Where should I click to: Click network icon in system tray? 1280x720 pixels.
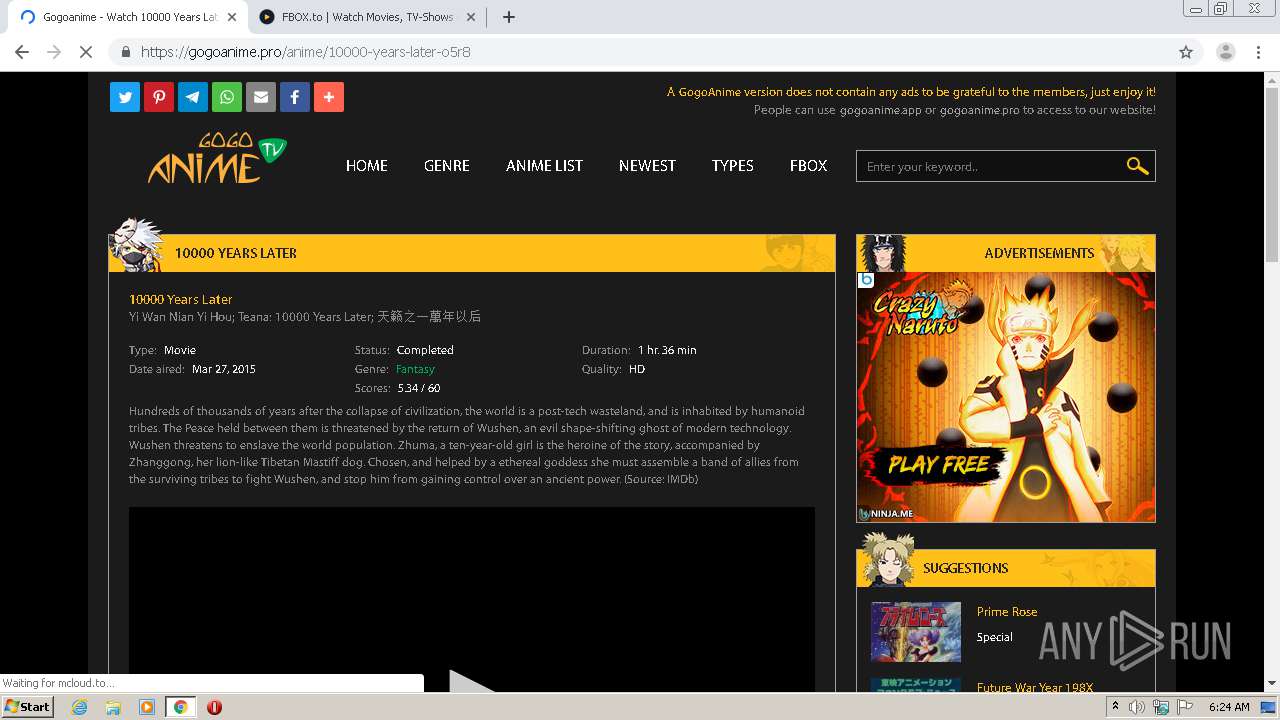pyautogui.click(x=1161, y=707)
